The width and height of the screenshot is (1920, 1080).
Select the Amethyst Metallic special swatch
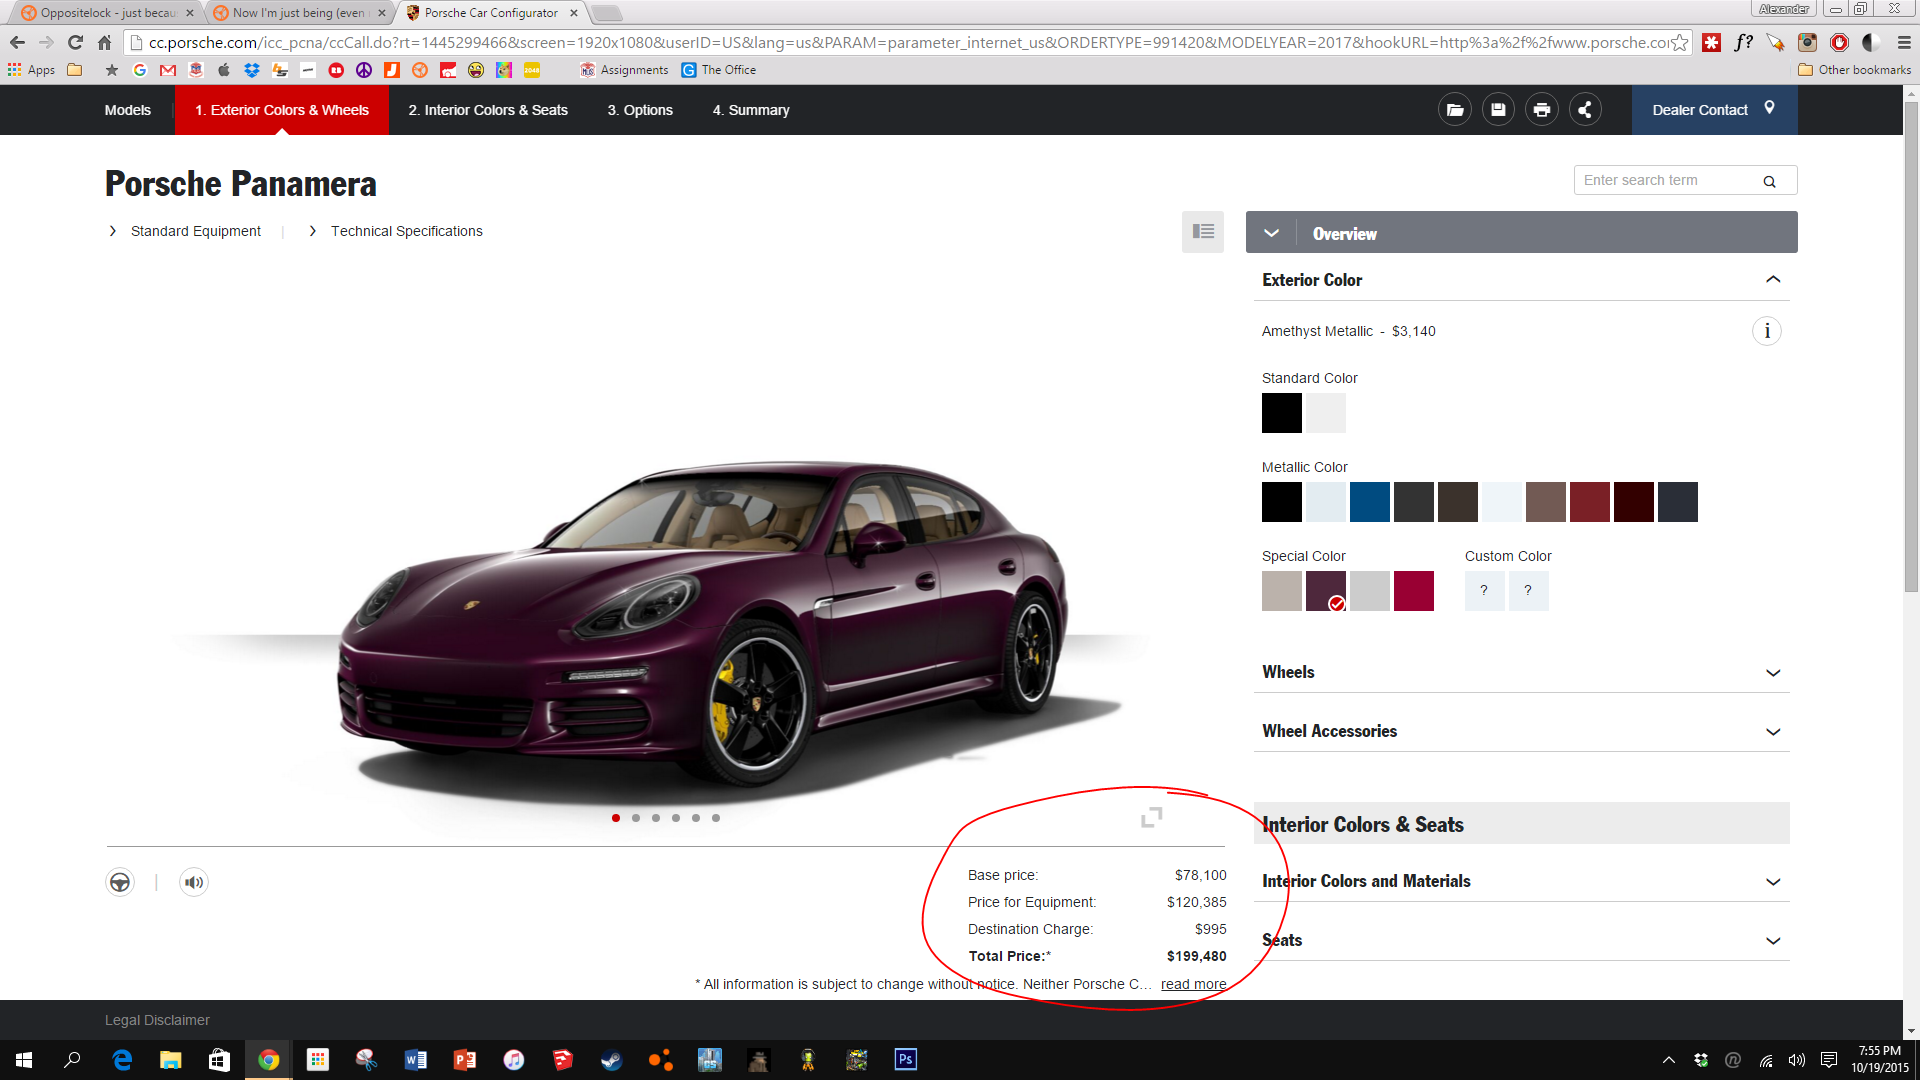click(x=1326, y=591)
